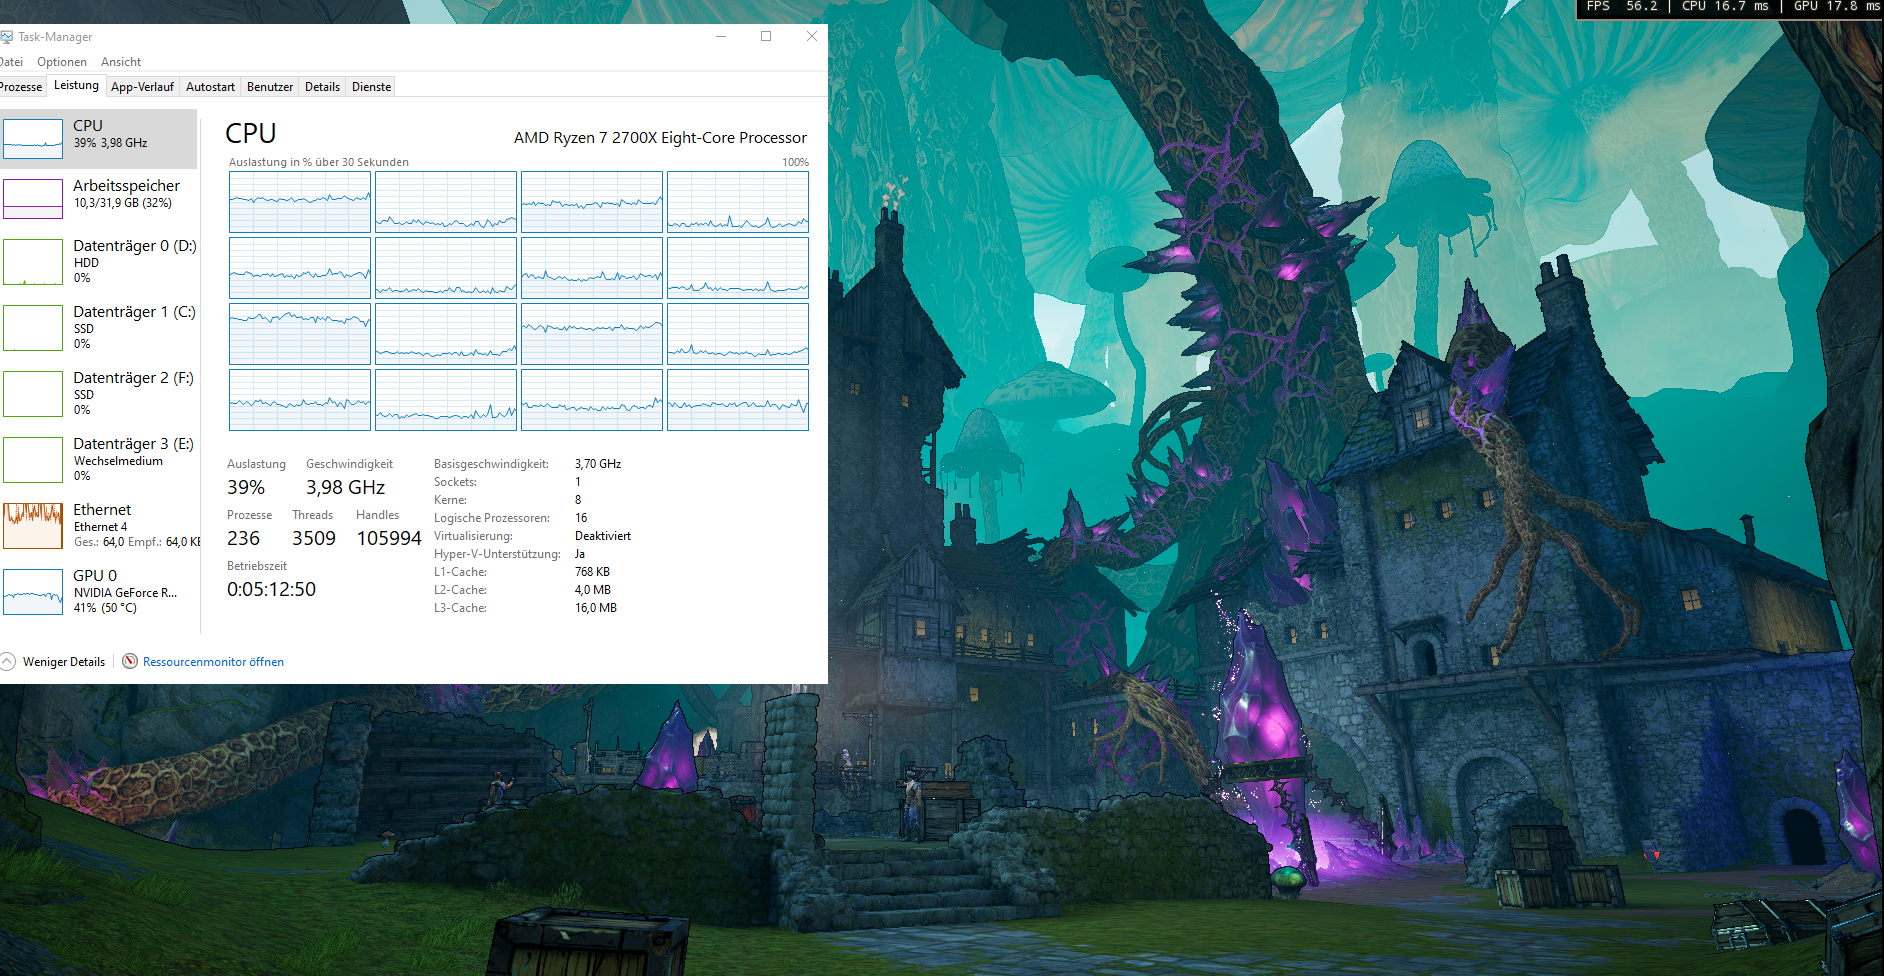Click the AMD Ryzen 7 2700X processor name
This screenshot has height=976, width=1884.
tap(660, 138)
